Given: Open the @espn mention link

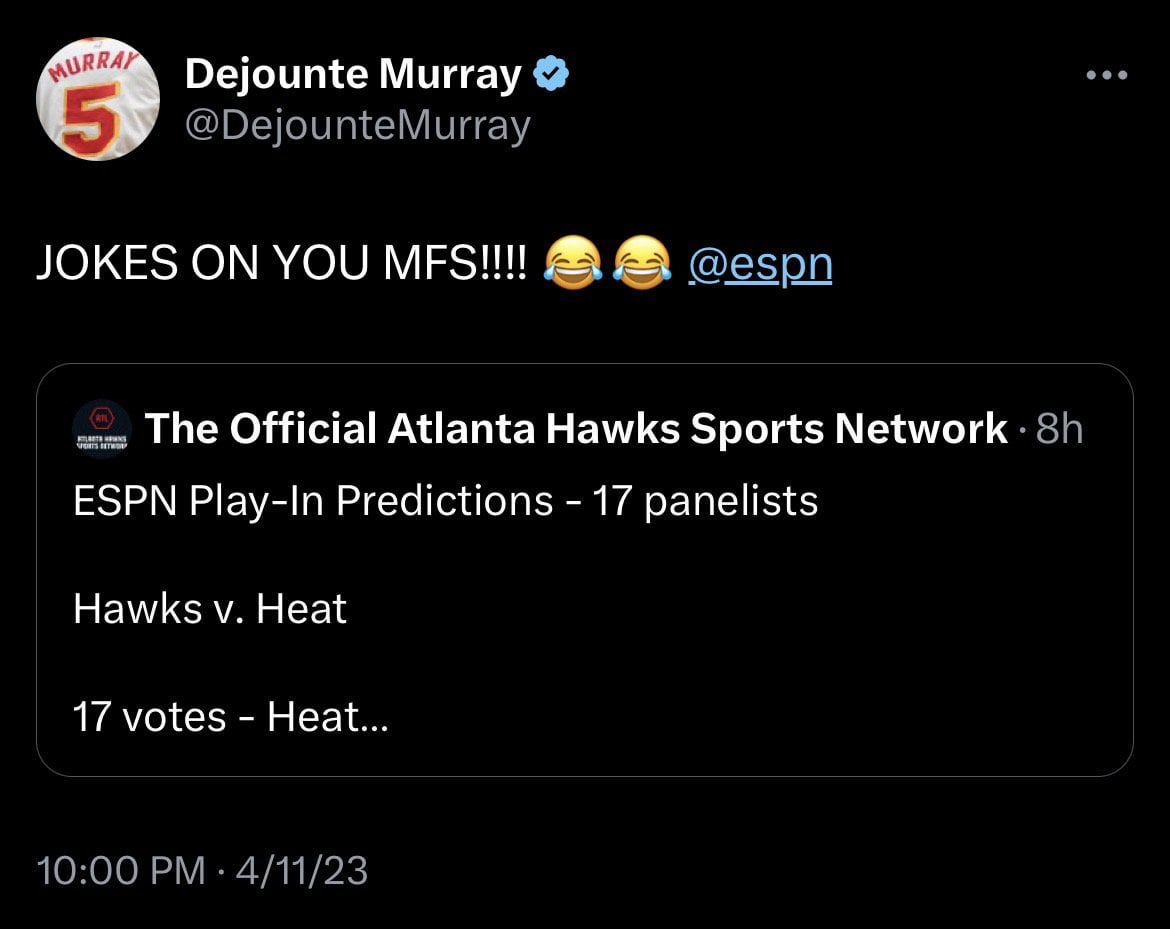Looking at the screenshot, I should (760, 264).
